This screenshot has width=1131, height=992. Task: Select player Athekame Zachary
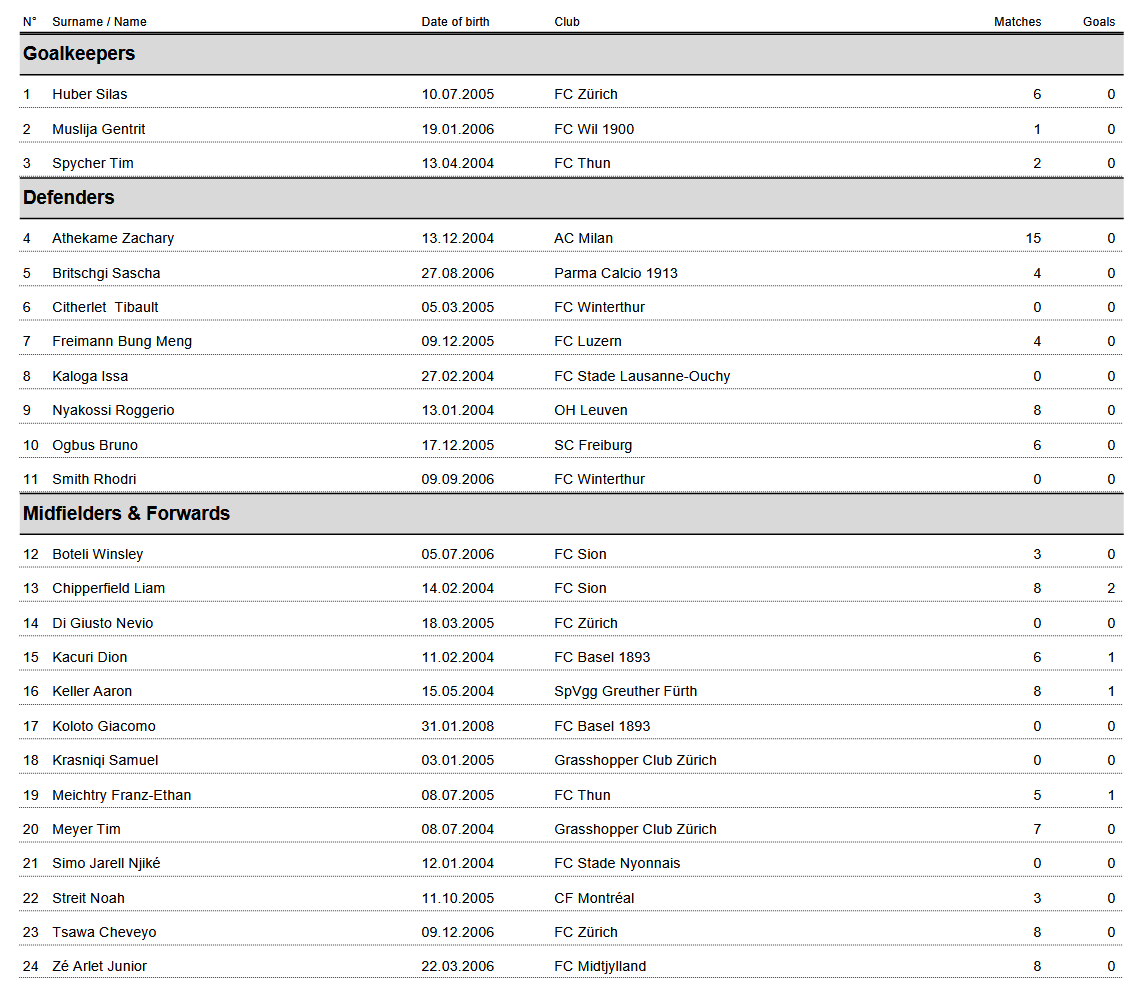click(x=113, y=239)
